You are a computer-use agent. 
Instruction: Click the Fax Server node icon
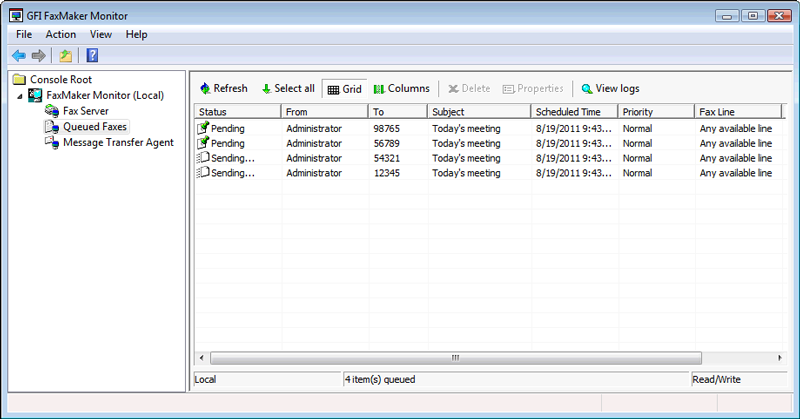coord(52,111)
